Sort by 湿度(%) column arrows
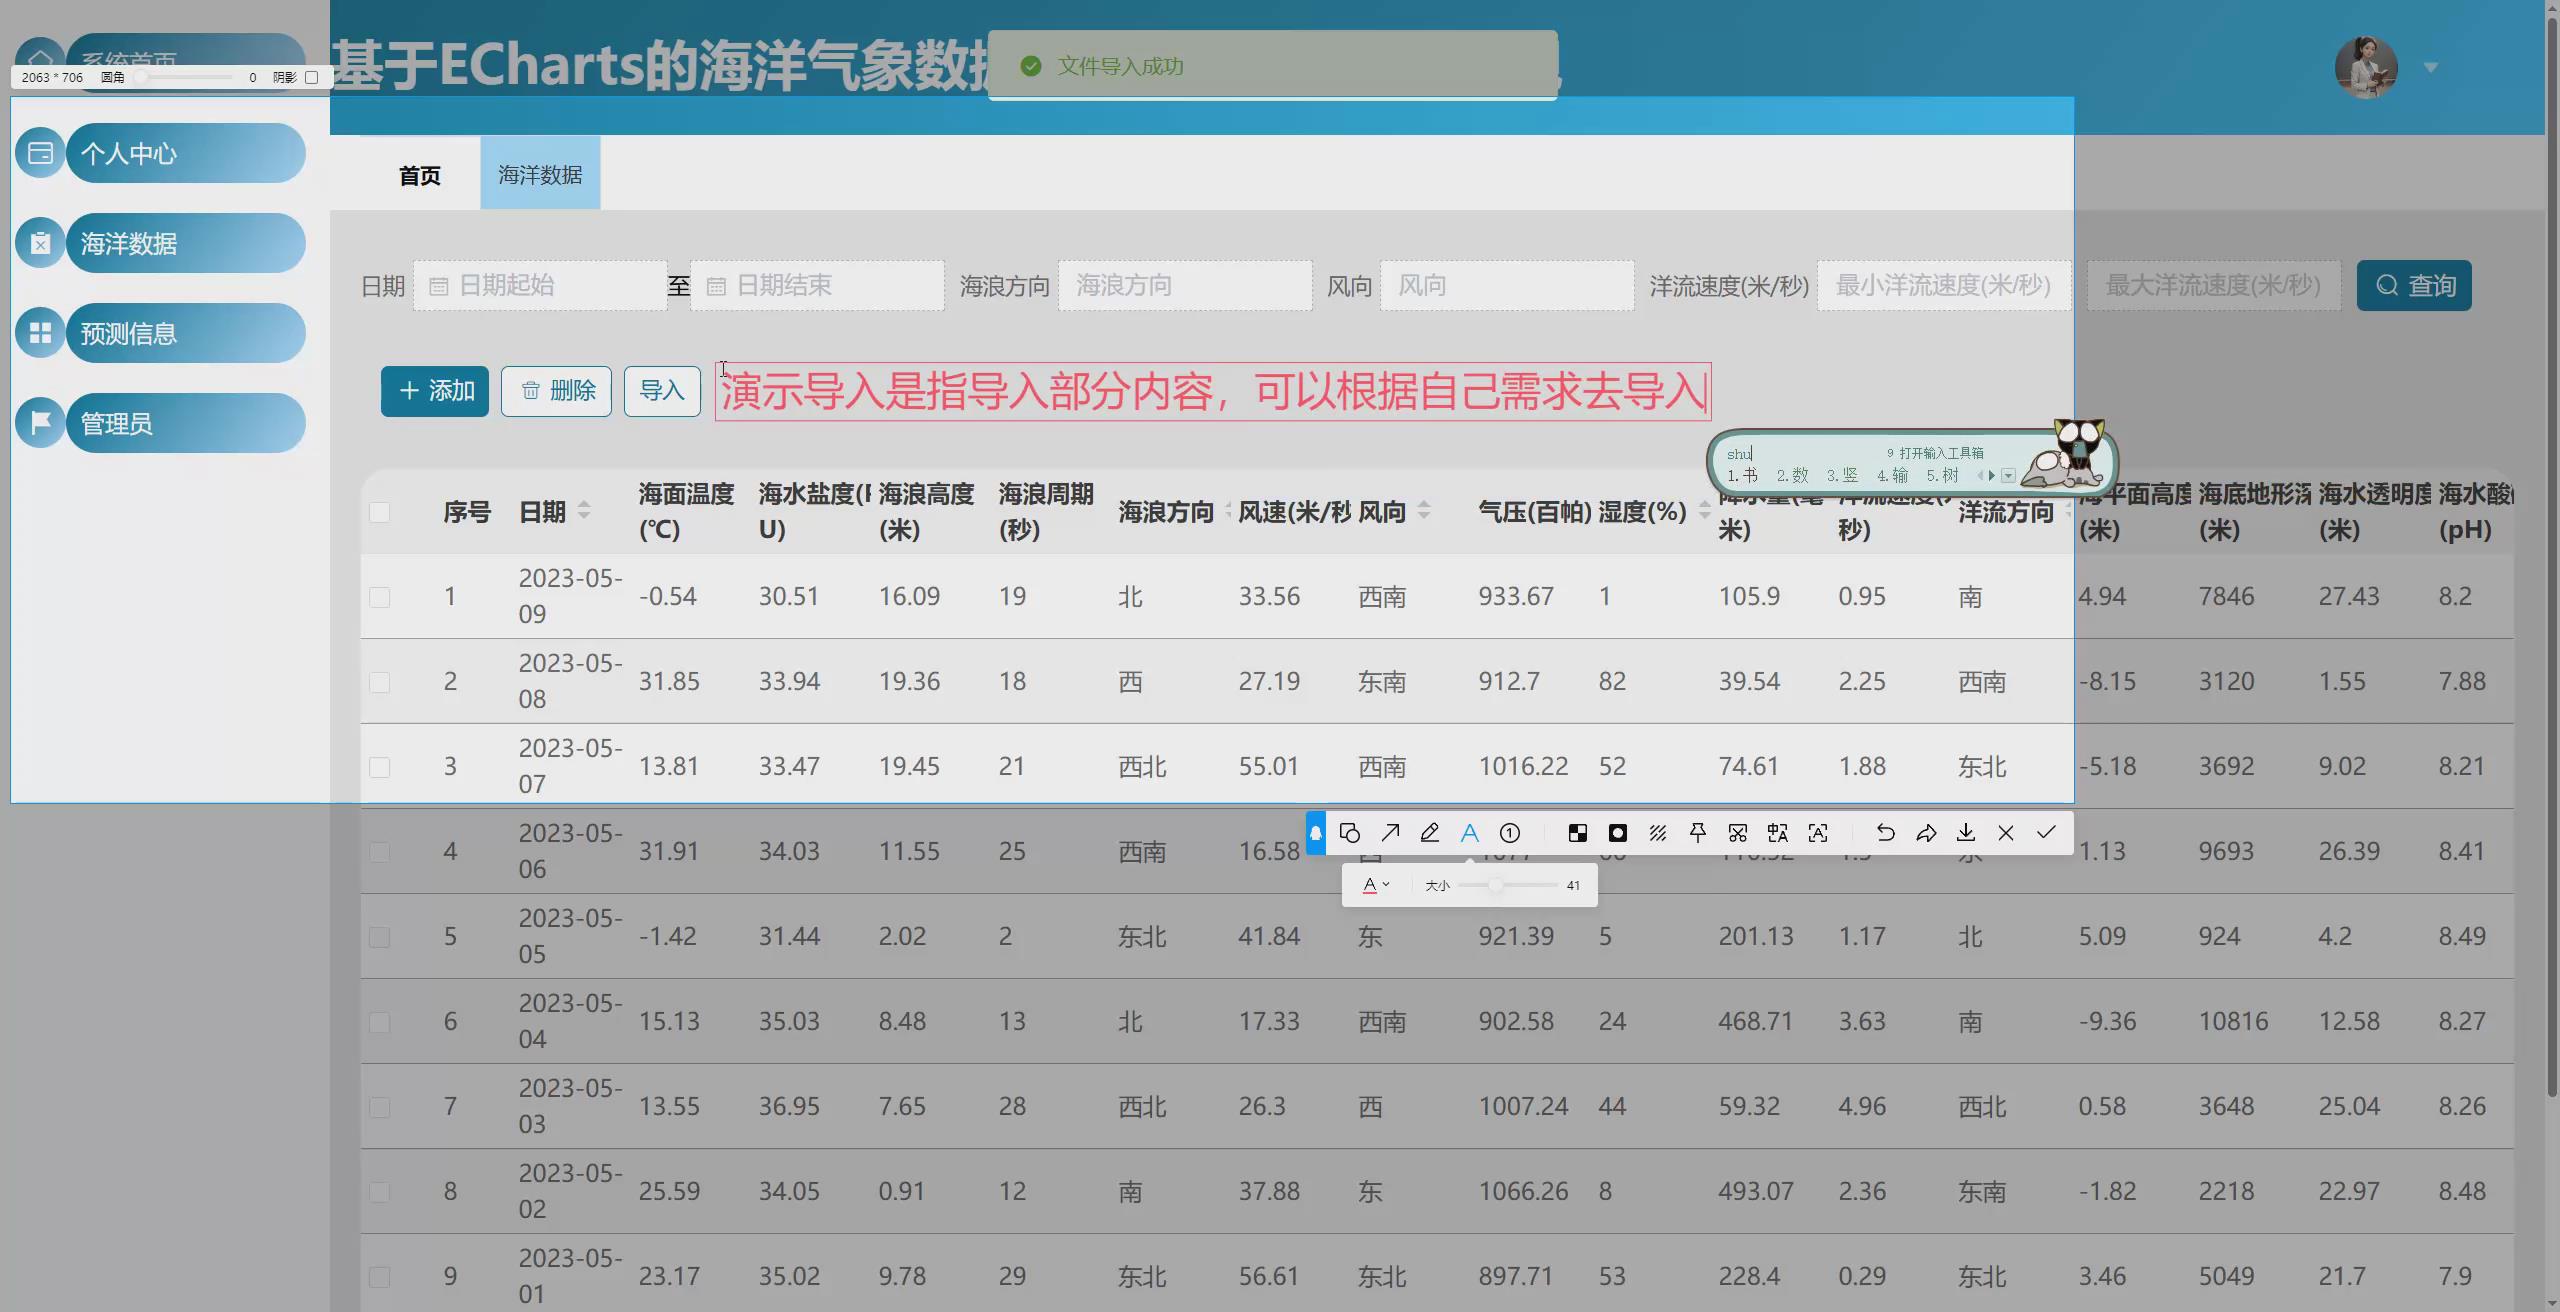 (x=1704, y=510)
